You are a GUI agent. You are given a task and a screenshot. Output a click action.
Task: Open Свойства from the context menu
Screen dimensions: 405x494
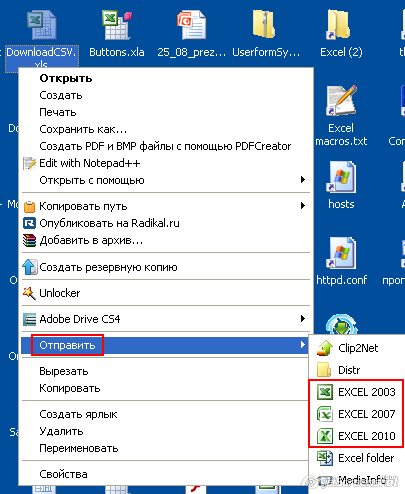pos(164,474)
